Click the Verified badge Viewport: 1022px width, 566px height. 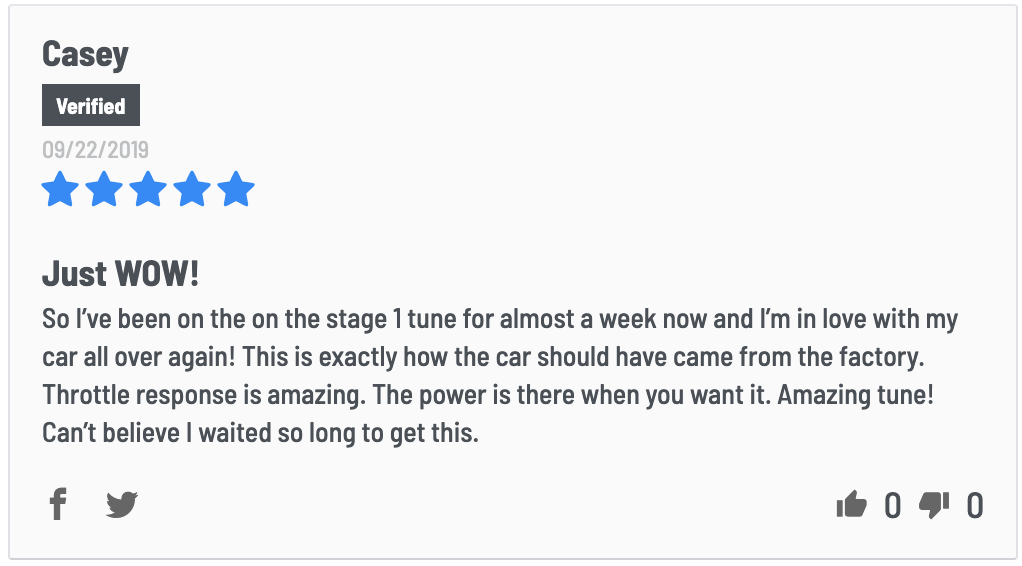click(x=91, y=105)
